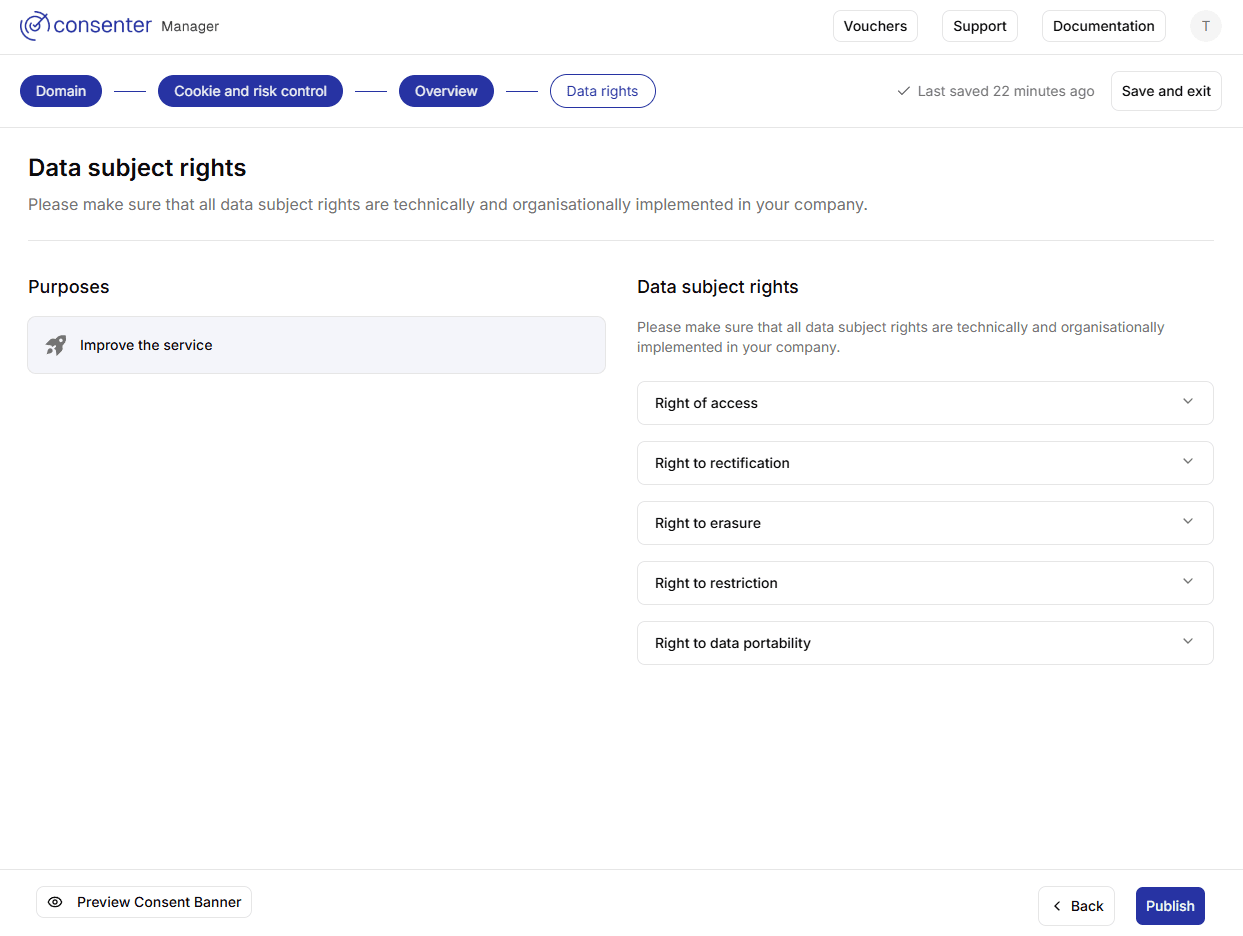Click the Consenter logo
The width and height of the screenshot is (1243, 936).
(x=86, y=25)
